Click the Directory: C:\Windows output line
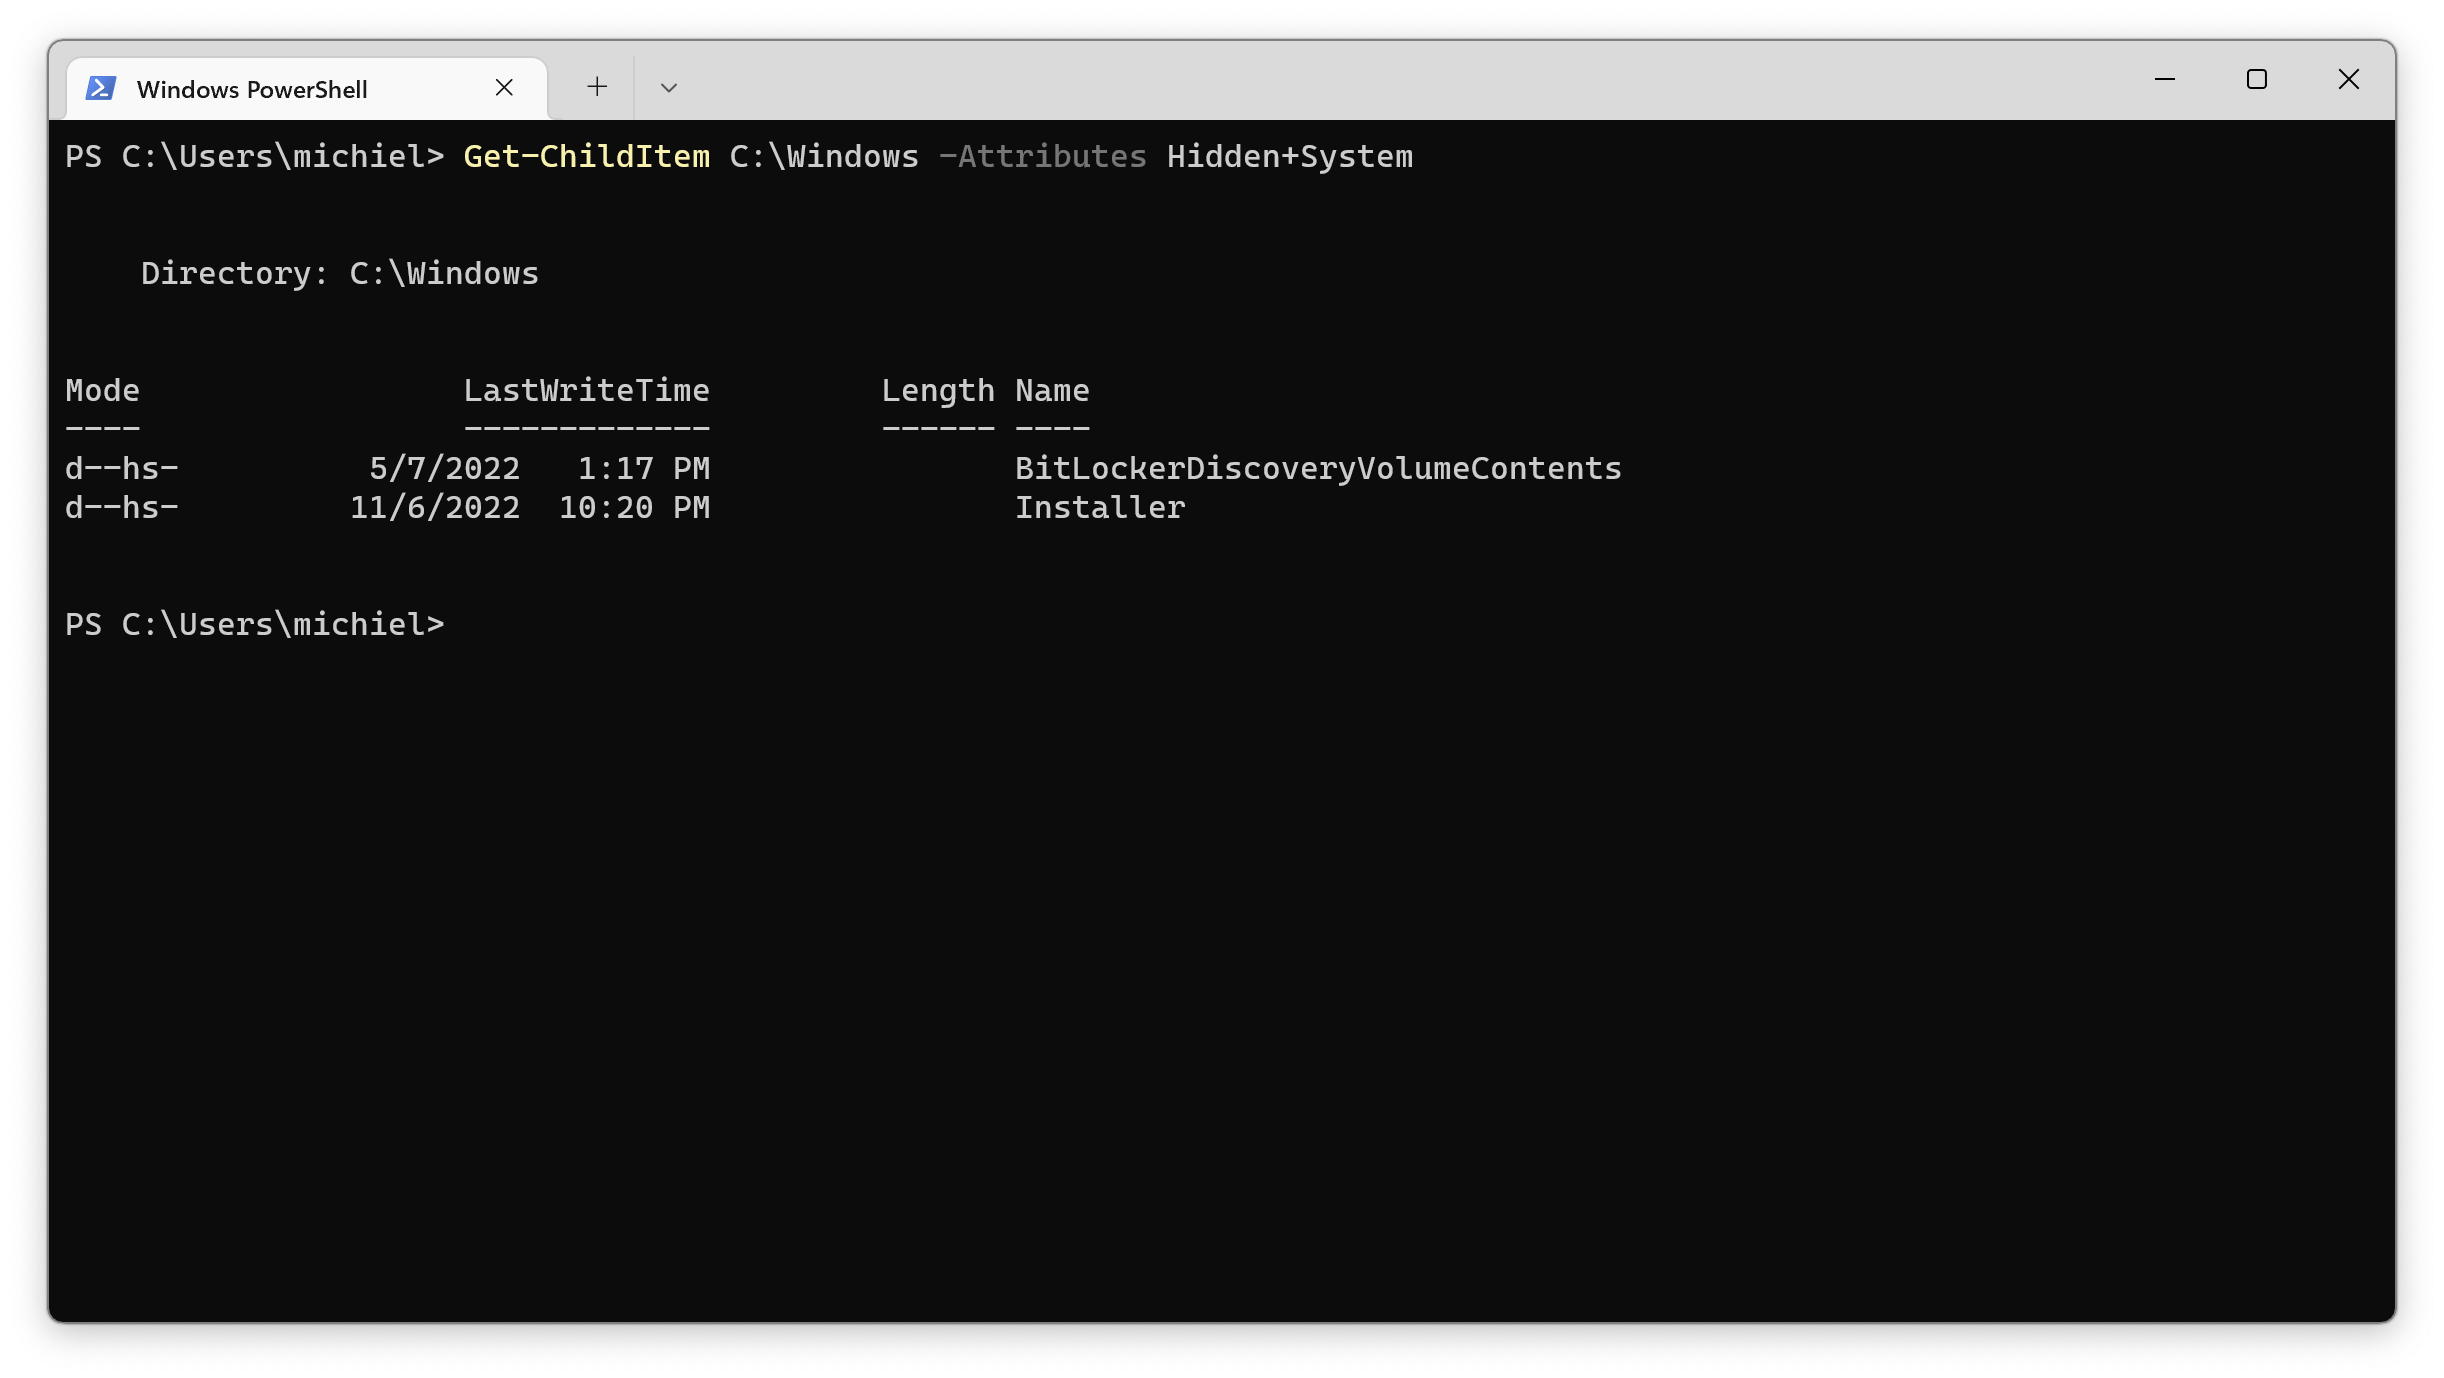The width and height of the screenshot is (2444, 1378). 340,274
